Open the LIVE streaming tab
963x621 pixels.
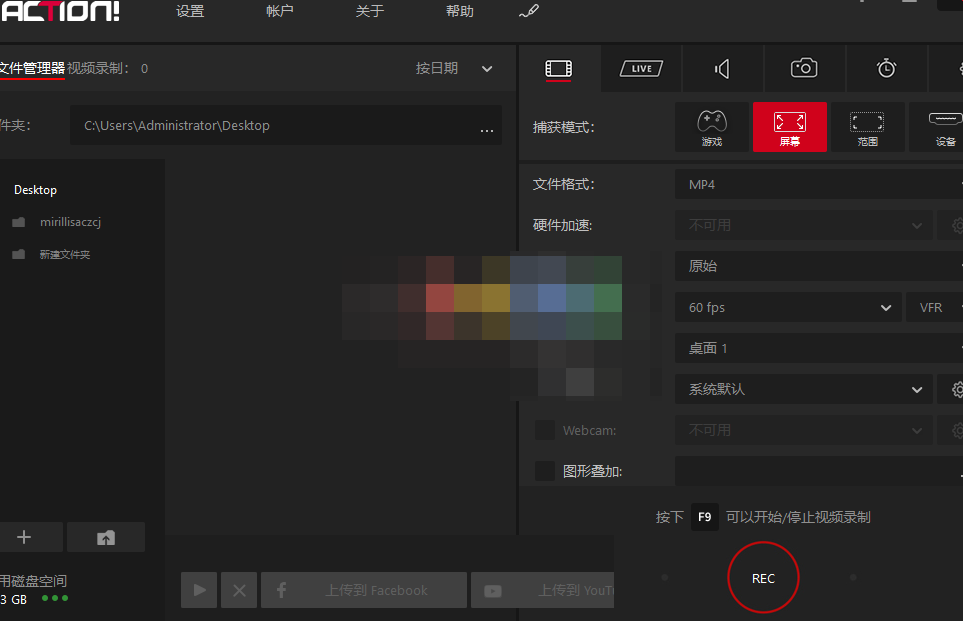click(x=640, y=68)
